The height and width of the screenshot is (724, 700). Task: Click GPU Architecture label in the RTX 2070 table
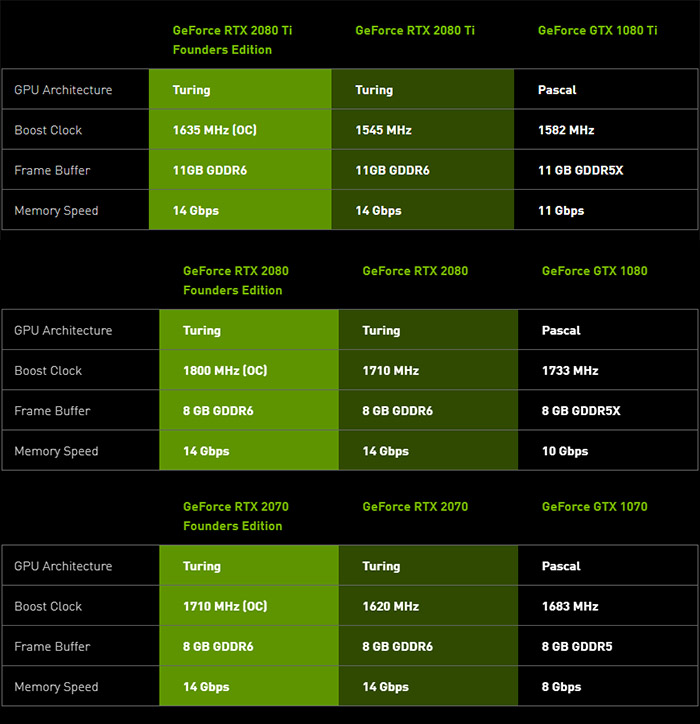(63, 566)
